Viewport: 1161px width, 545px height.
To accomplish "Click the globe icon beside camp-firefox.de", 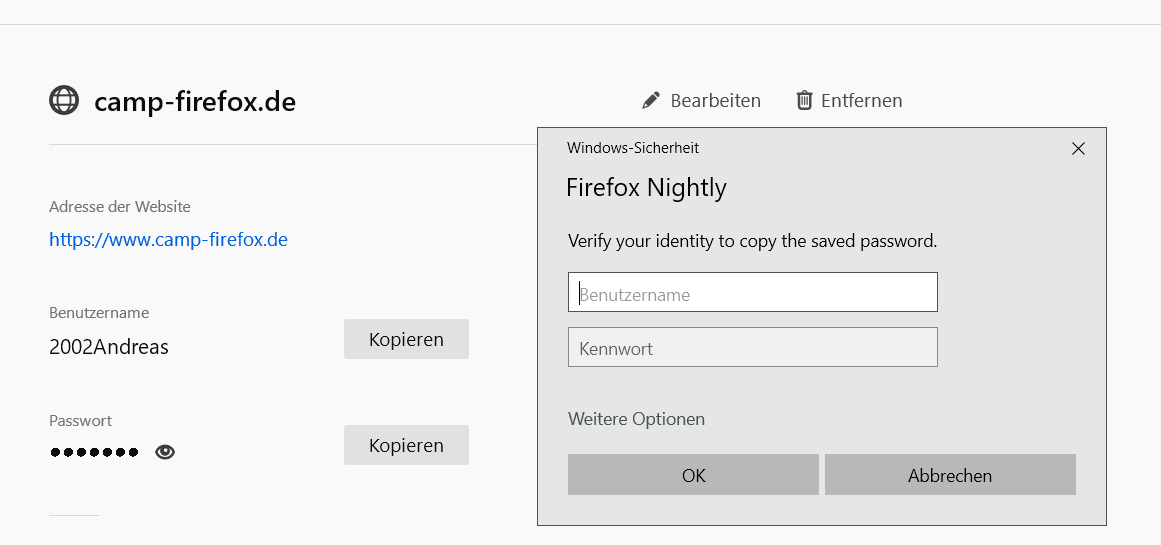I will tap(64, 101).
